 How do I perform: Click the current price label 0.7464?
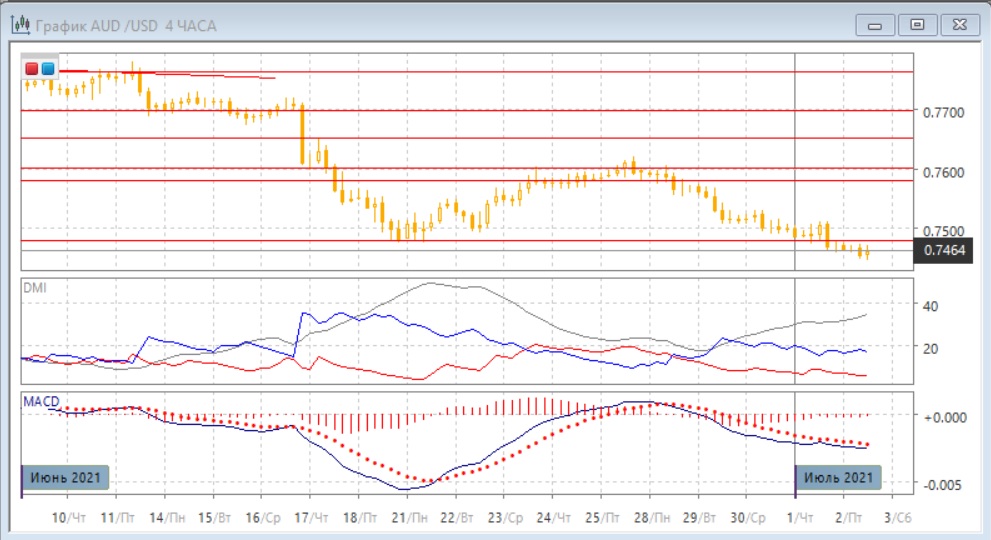point(944,250)
